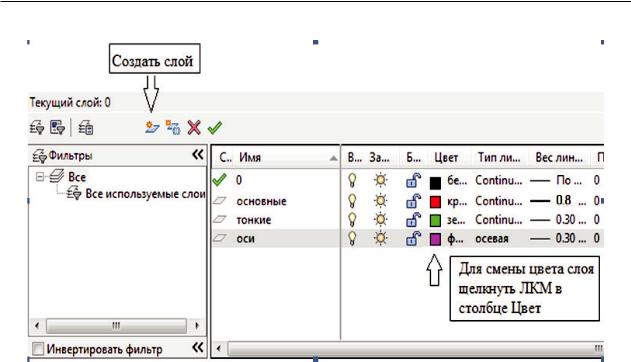Turn off layer 0 lightbulb

(x=352, y=180)
